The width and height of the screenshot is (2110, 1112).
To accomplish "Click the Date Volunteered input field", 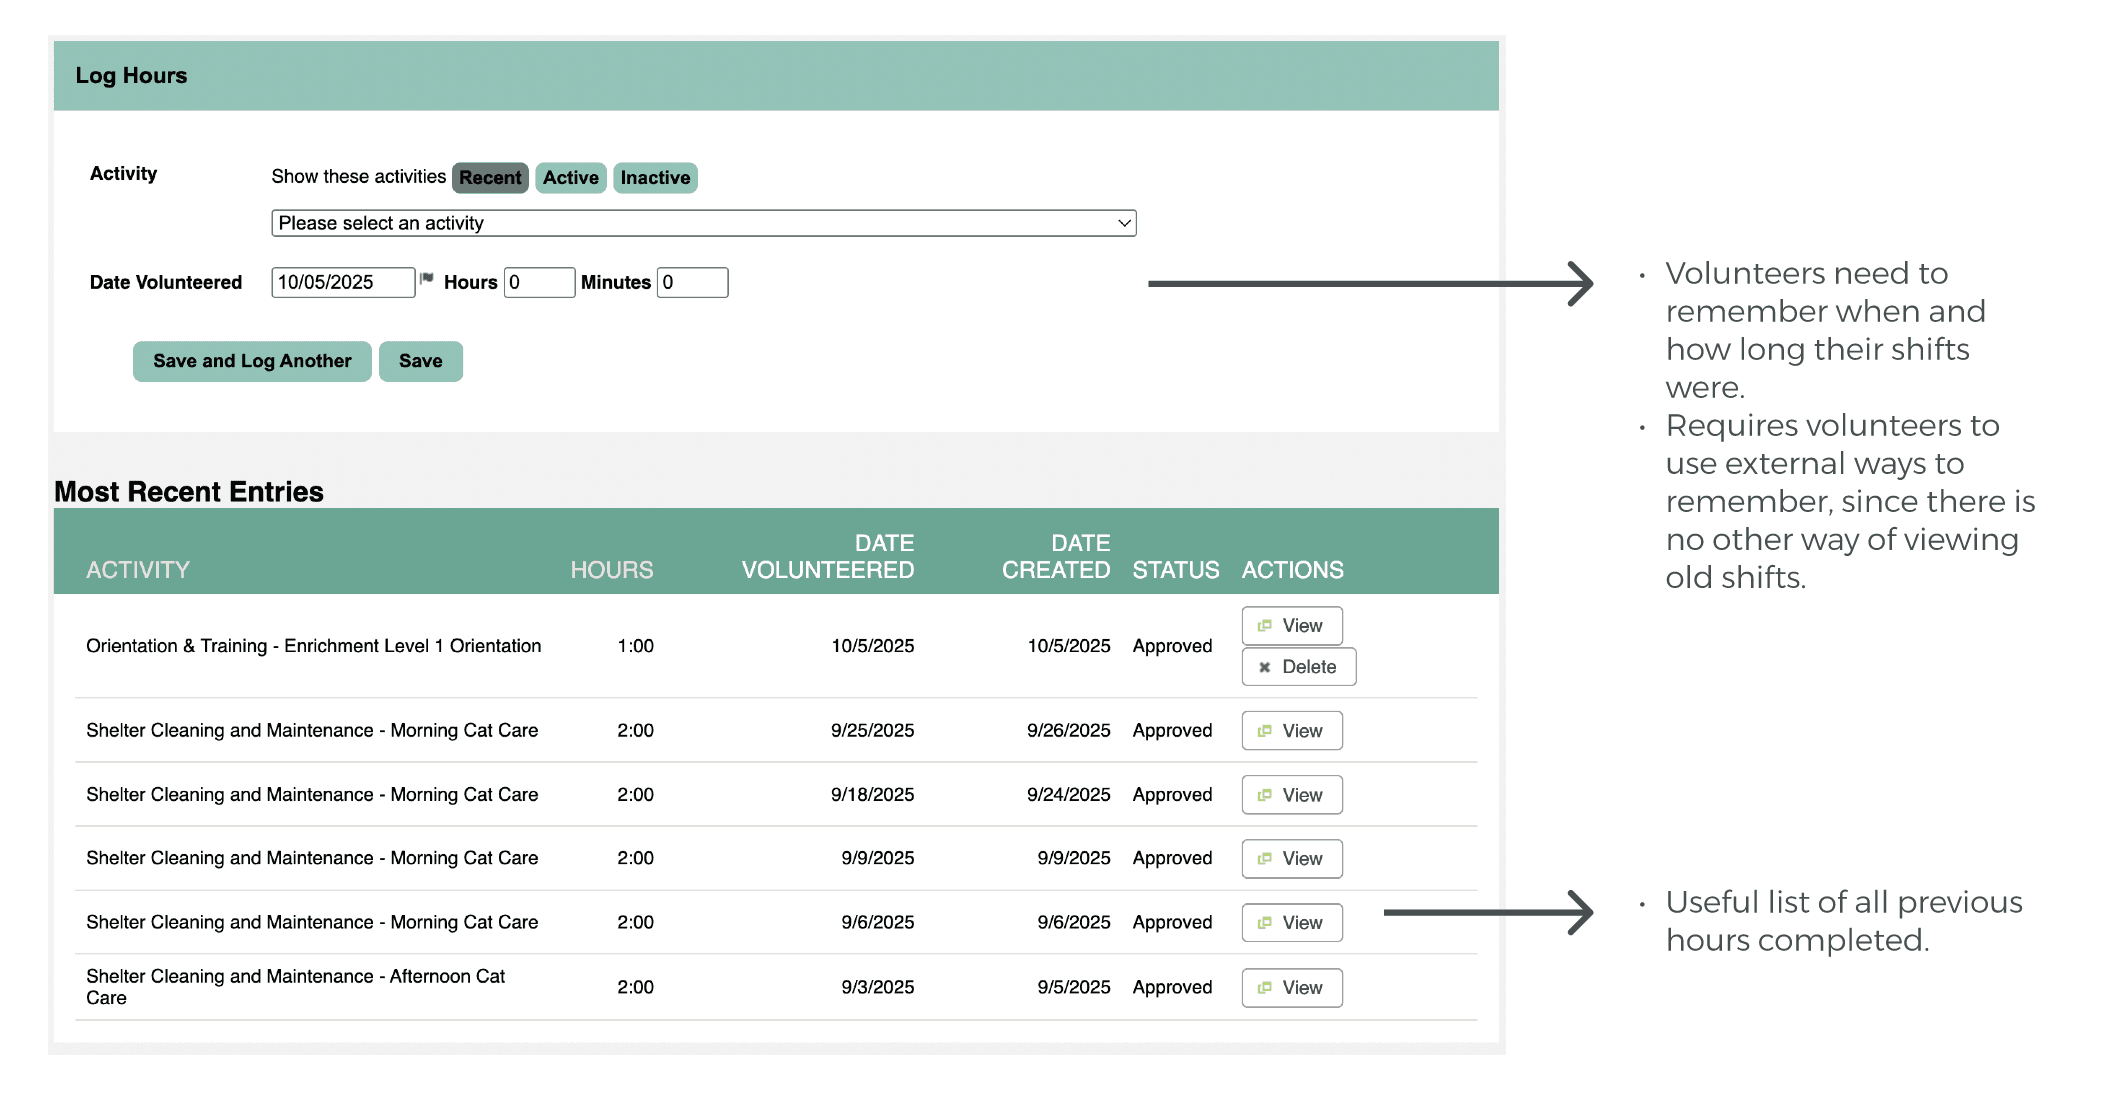I will (x=342, y=283).
